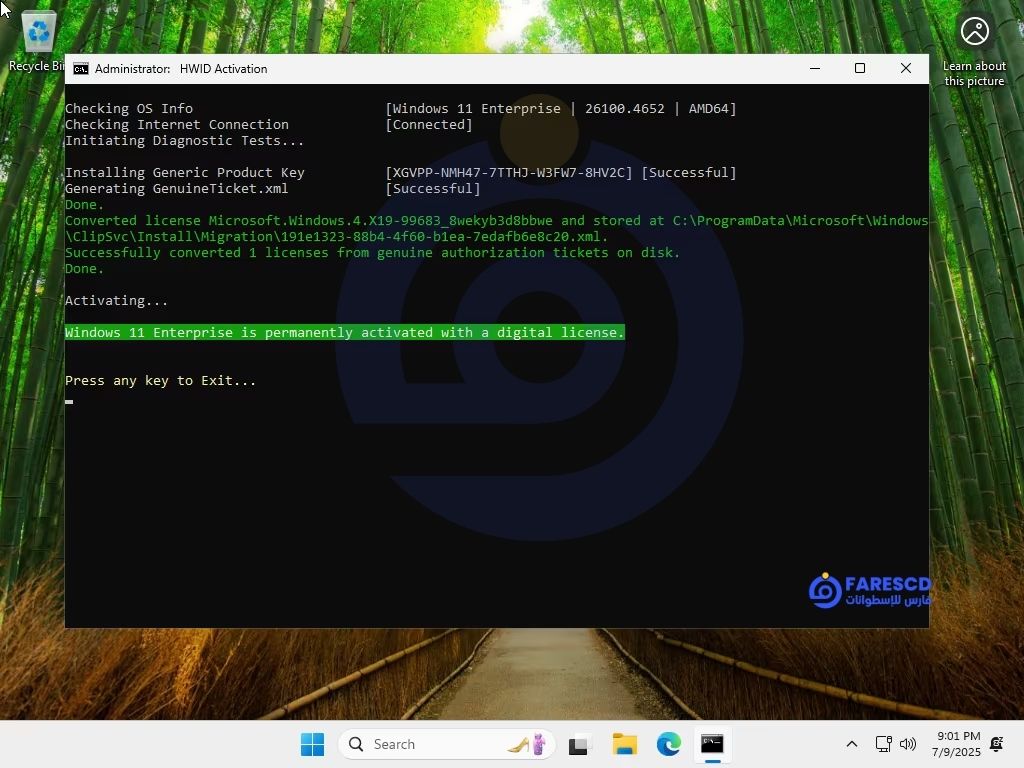The width and height of the screenshot is (1024, 768).
Task: Launch File Explorer from the taskbar
Action: (x=624, y=744)
